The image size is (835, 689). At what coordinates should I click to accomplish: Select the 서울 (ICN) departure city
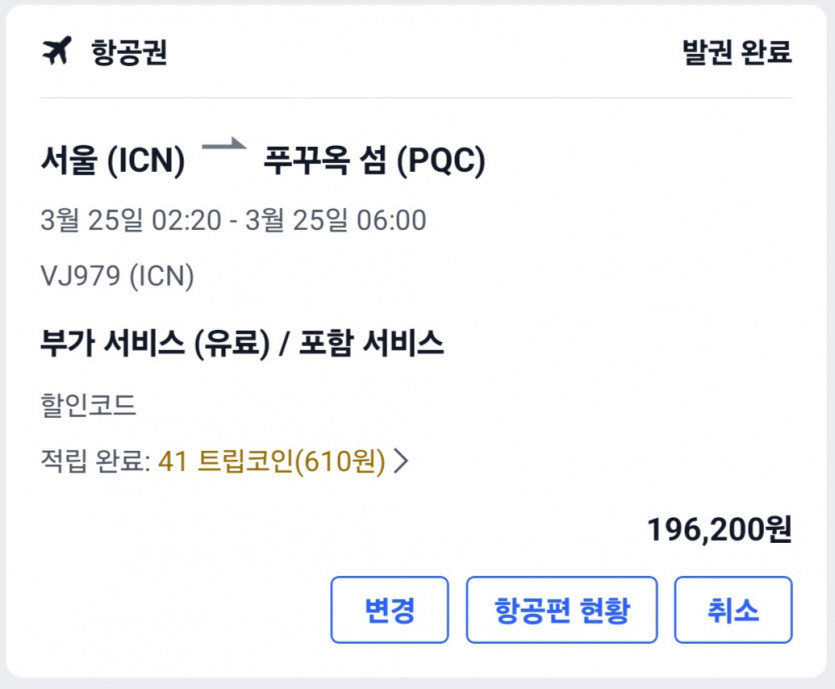(x=113, y=161)
